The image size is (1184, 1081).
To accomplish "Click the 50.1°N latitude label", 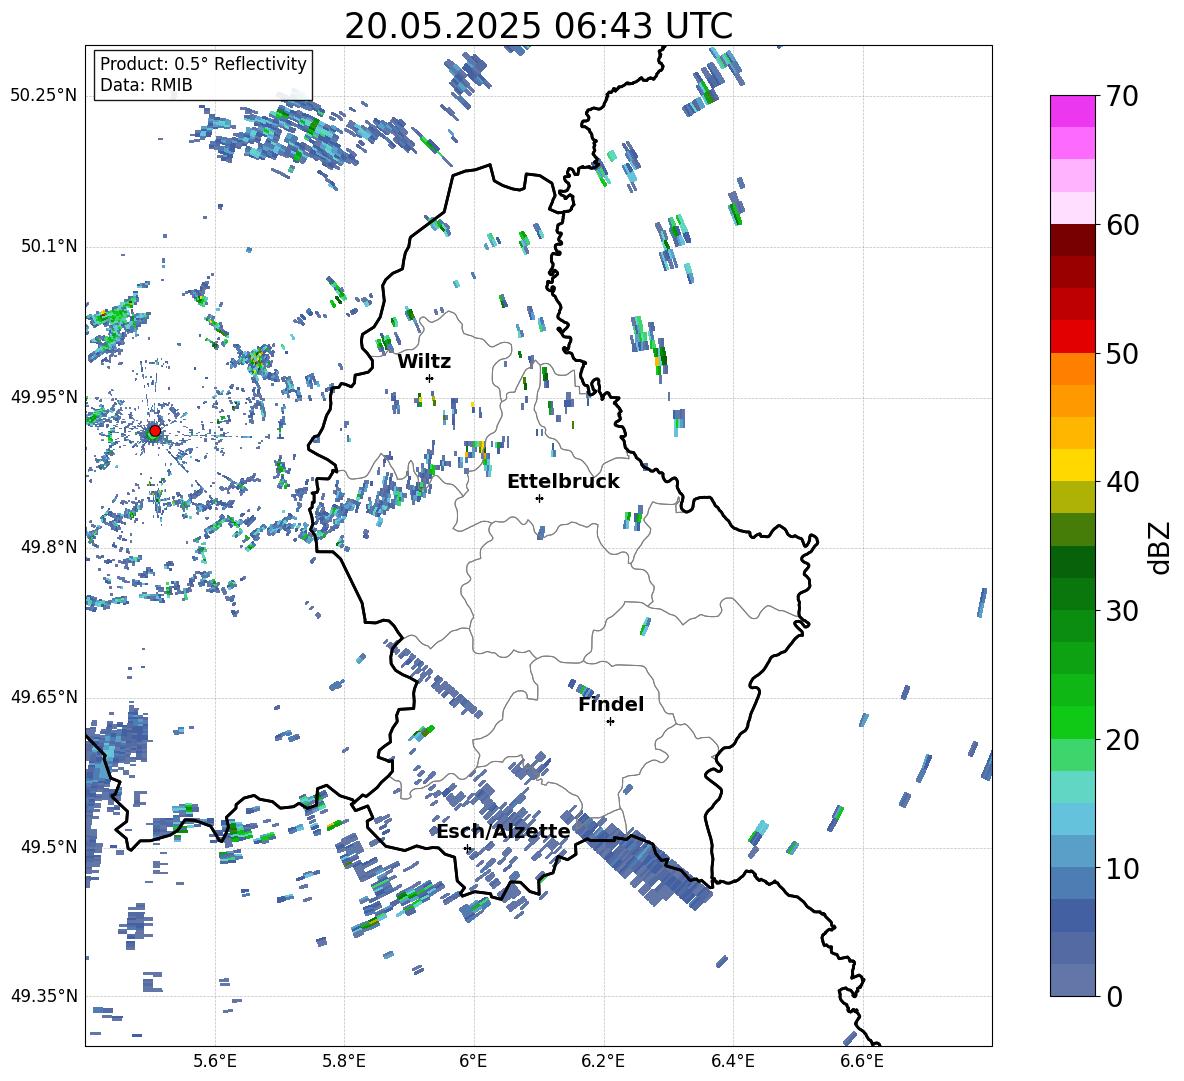I will [49, 246].
